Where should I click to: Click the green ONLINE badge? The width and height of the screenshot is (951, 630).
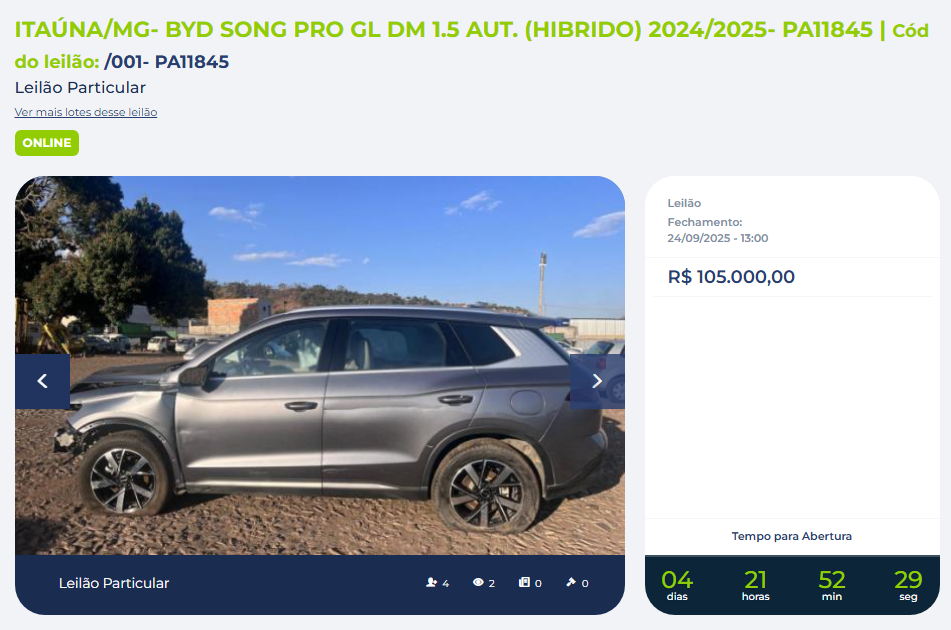(47, 143)
